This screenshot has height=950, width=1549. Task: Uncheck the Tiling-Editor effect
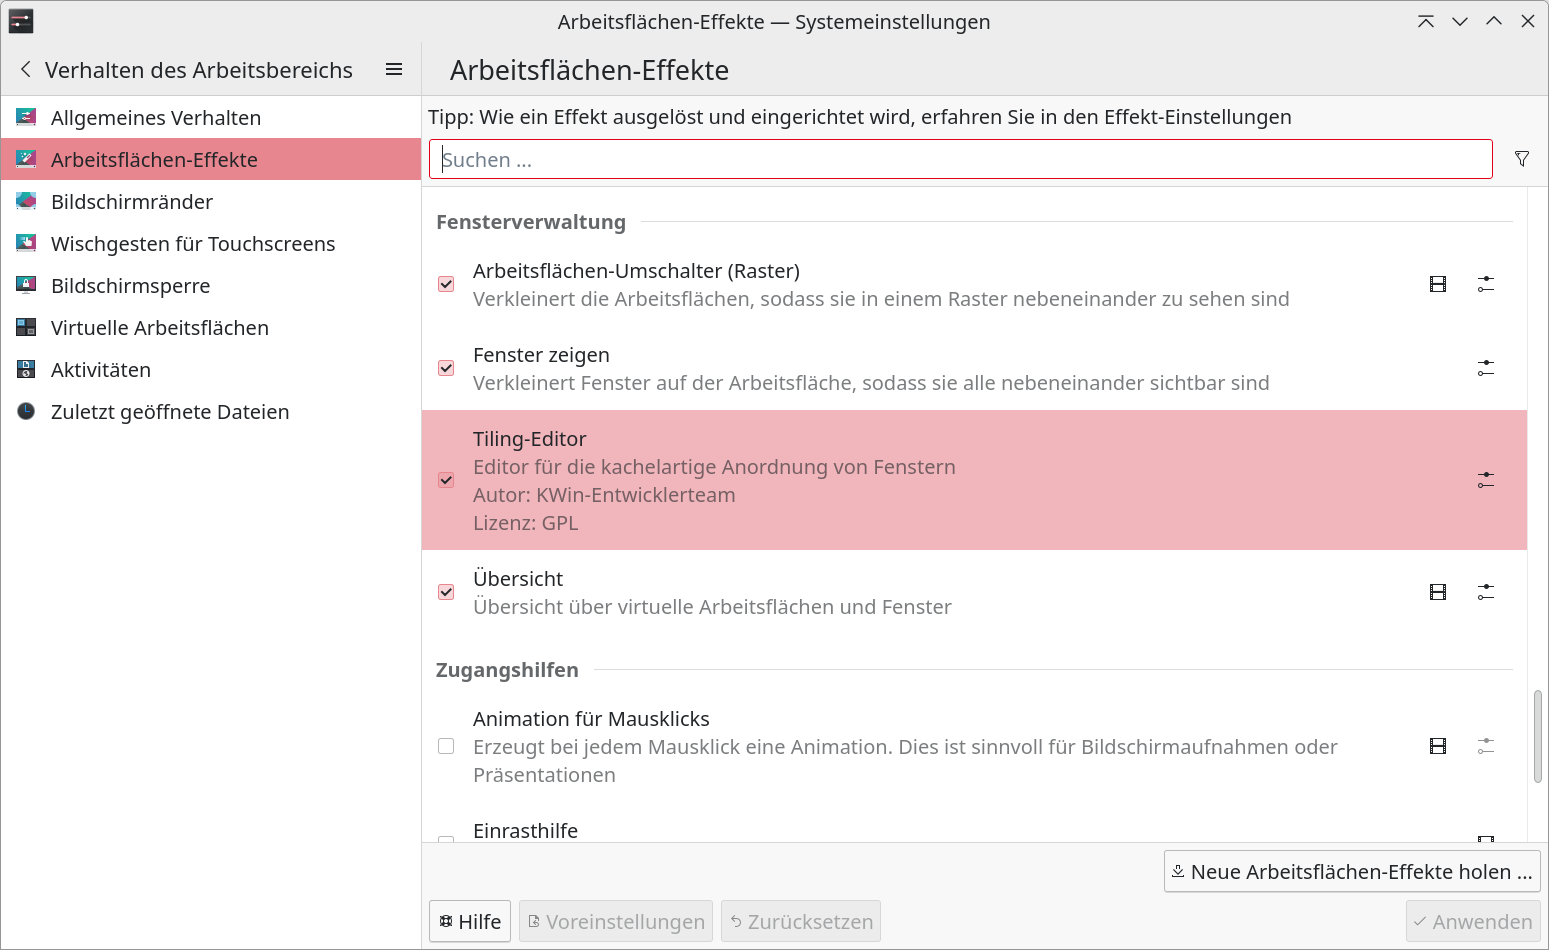446,481
